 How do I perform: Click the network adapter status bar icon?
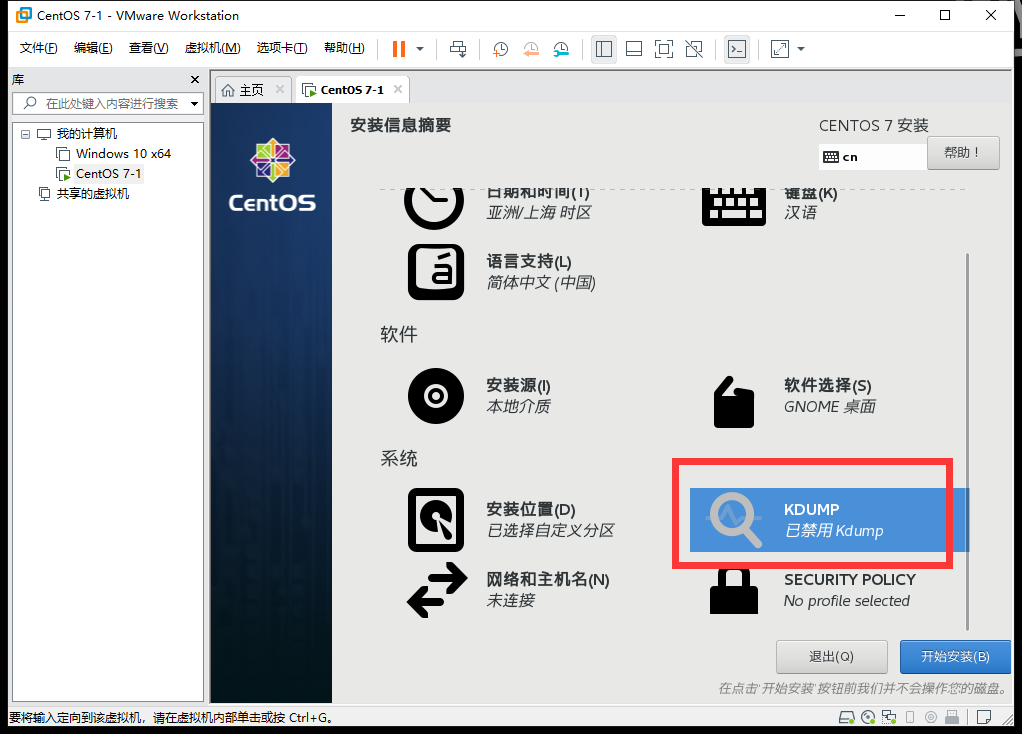889,717
